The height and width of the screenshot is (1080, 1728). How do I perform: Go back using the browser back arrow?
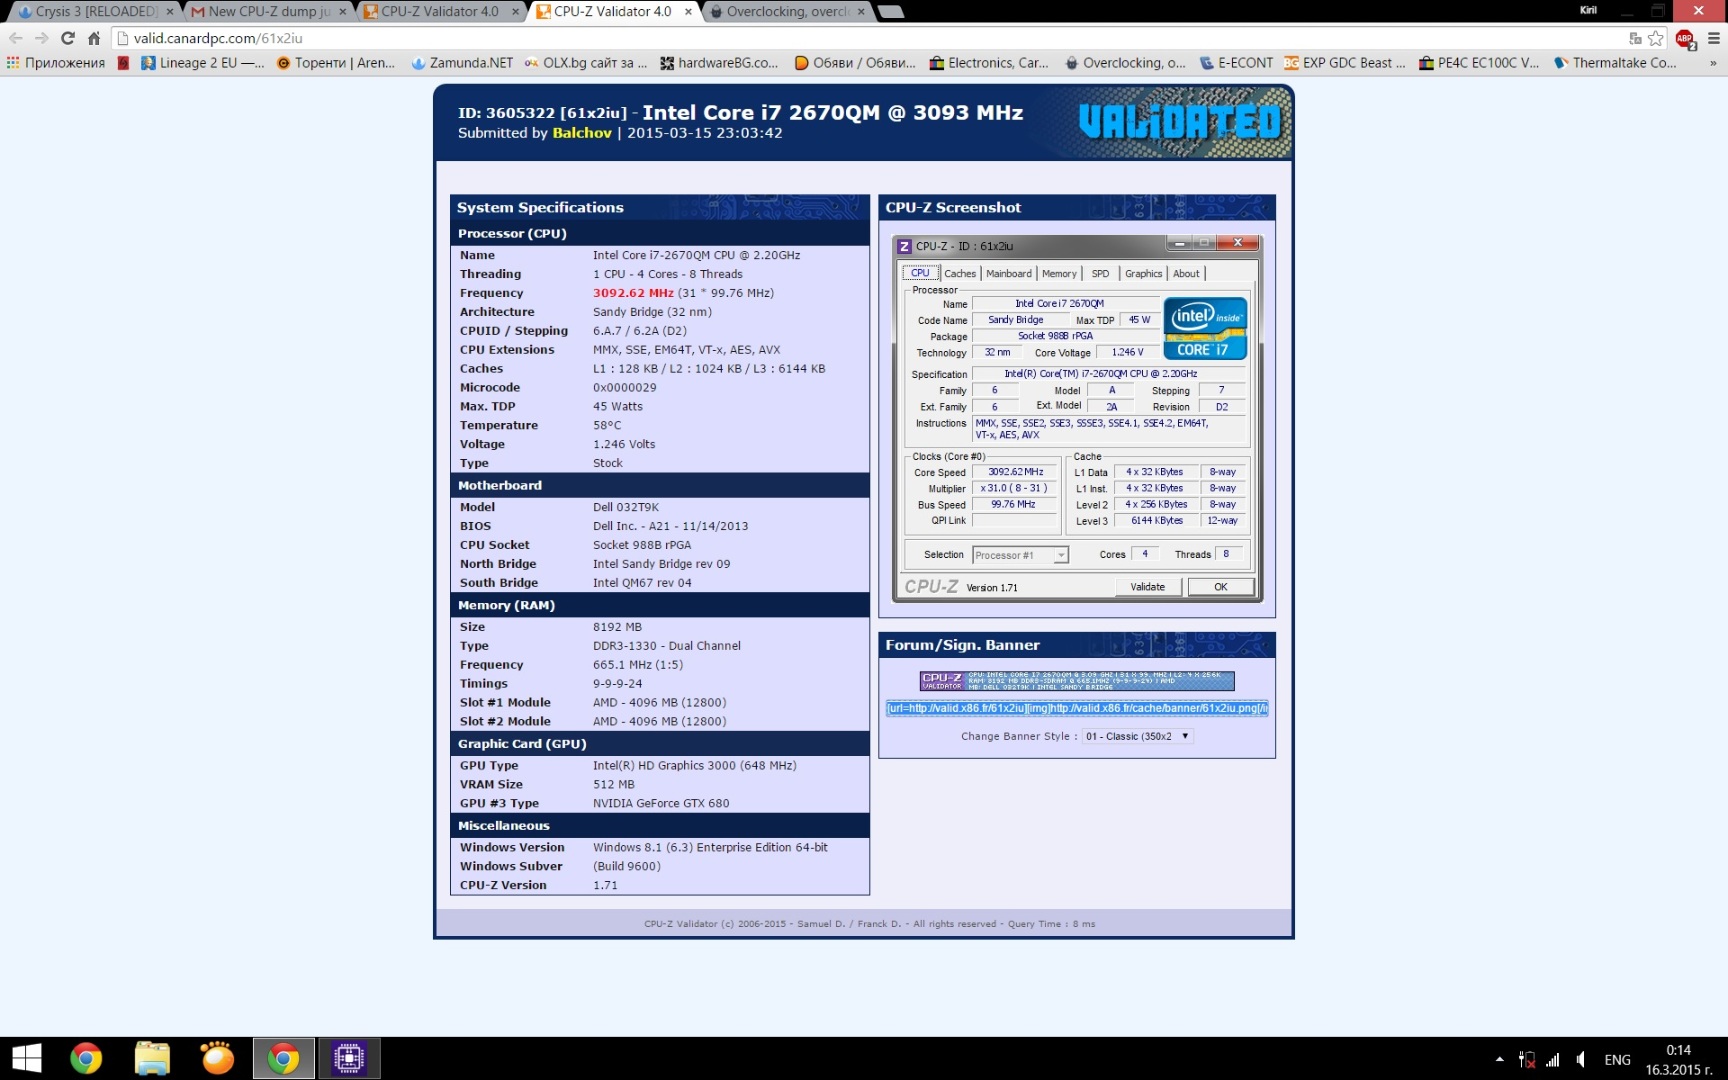(x=16, y=38)
